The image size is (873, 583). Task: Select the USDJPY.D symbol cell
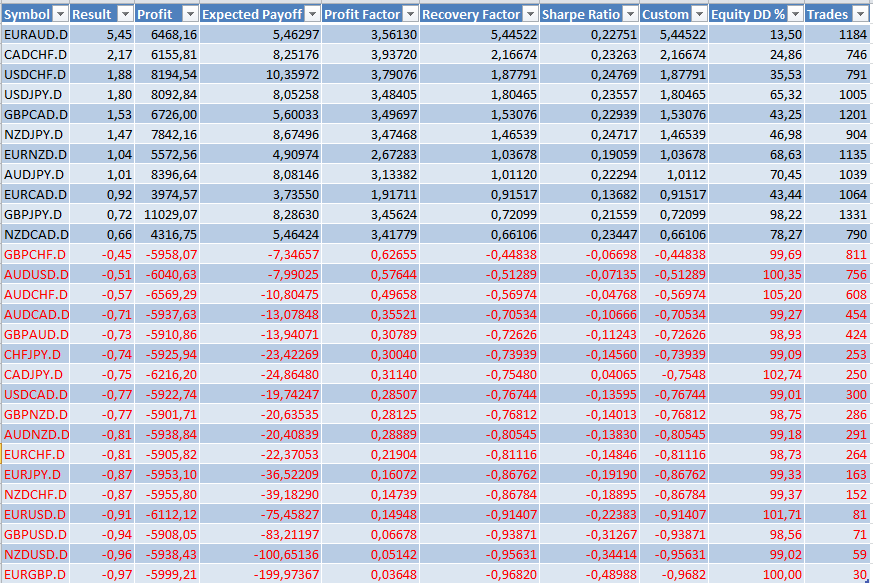coord(35,95)
